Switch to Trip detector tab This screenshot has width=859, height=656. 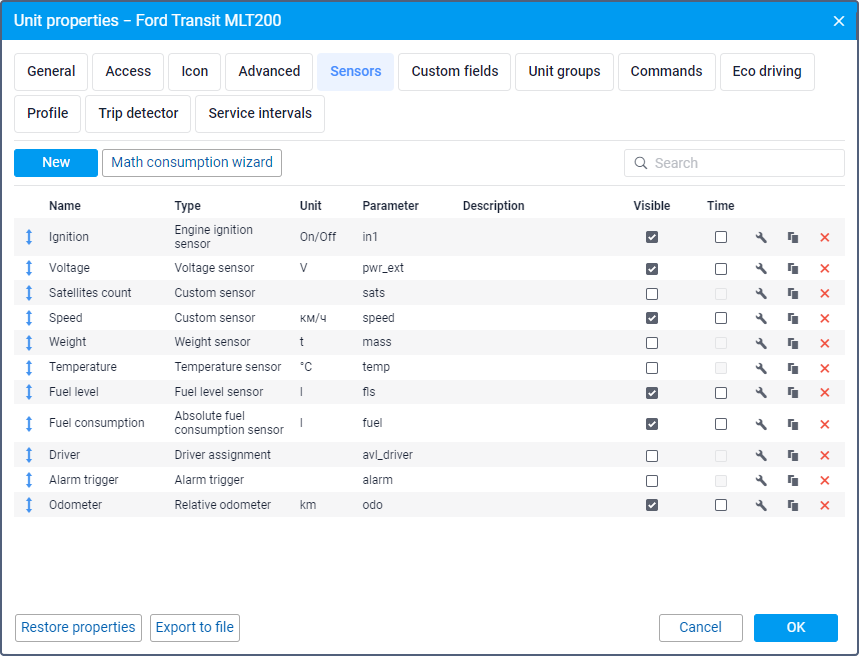click(x=138, y=113)
